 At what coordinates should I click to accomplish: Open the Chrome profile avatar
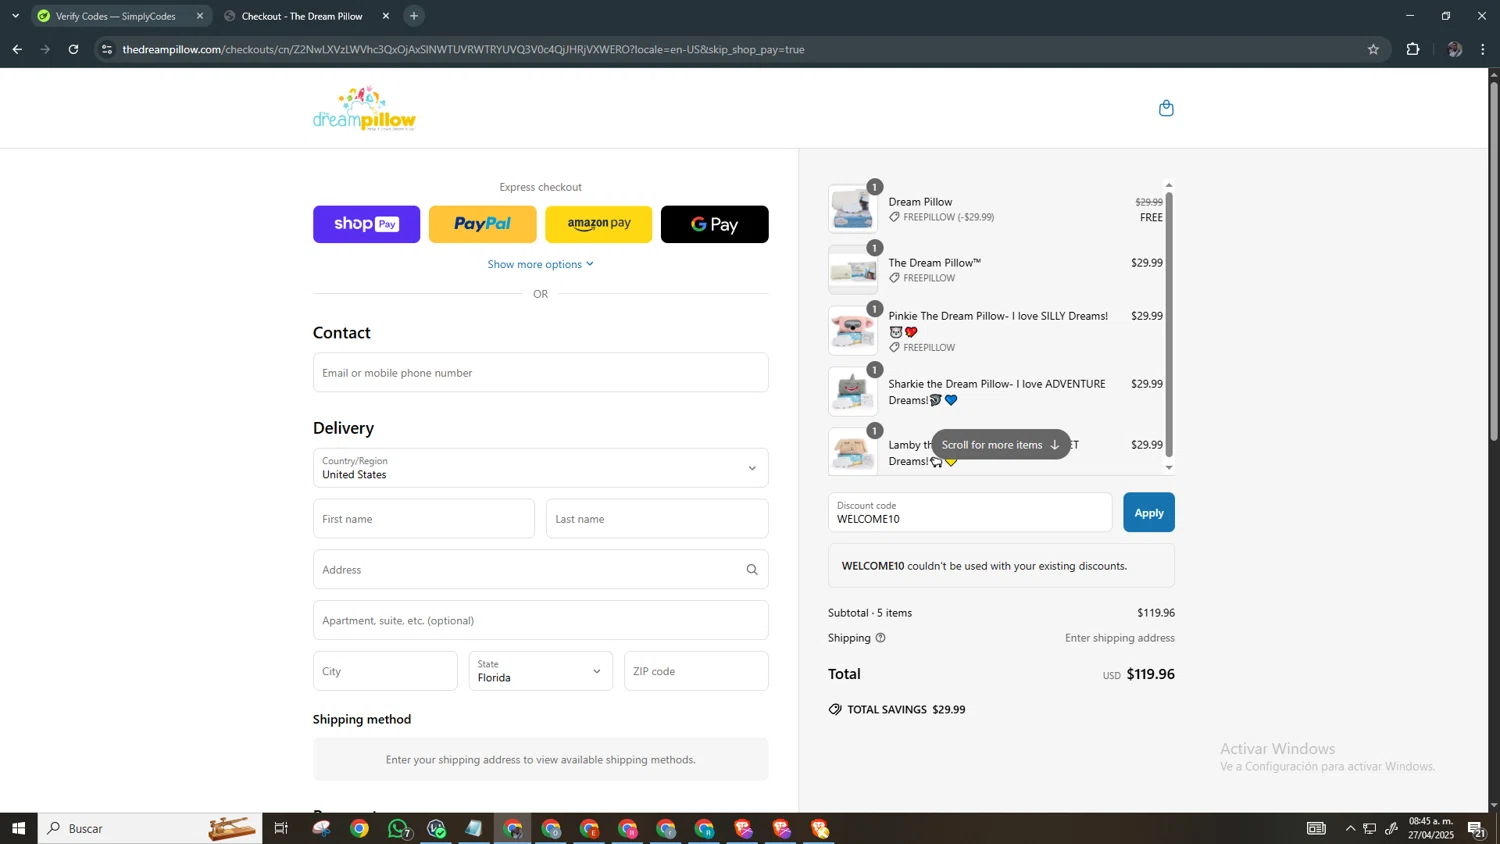coord(1454,49)
